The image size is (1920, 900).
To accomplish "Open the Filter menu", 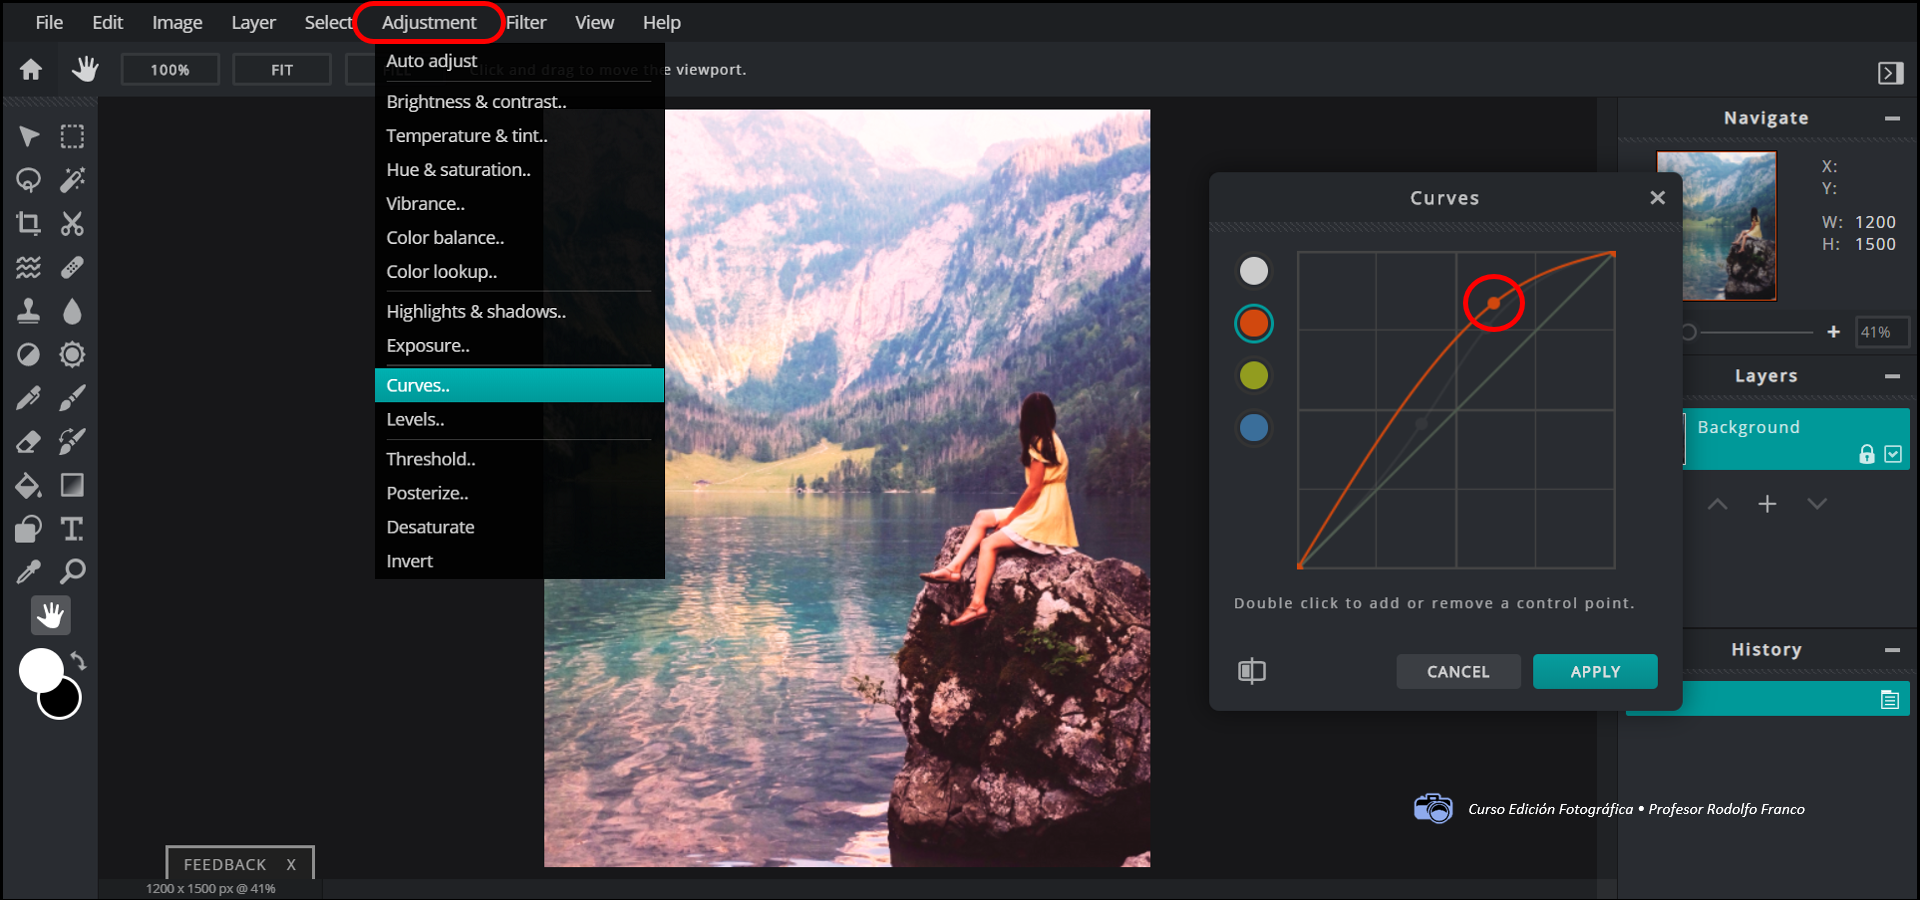I will click(526, 22).
